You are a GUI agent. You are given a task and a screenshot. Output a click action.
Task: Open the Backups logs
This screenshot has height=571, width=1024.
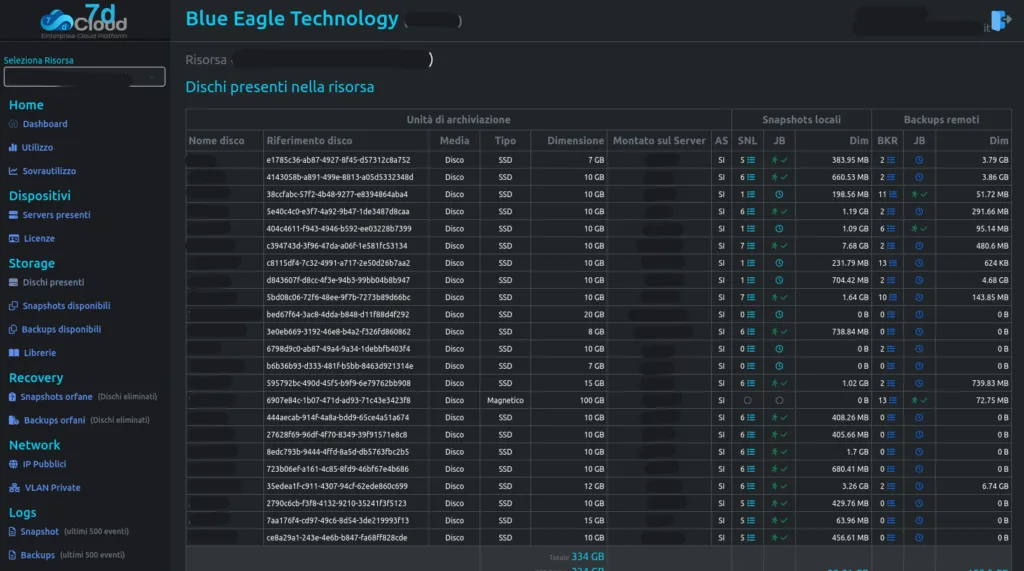point(37,555)
